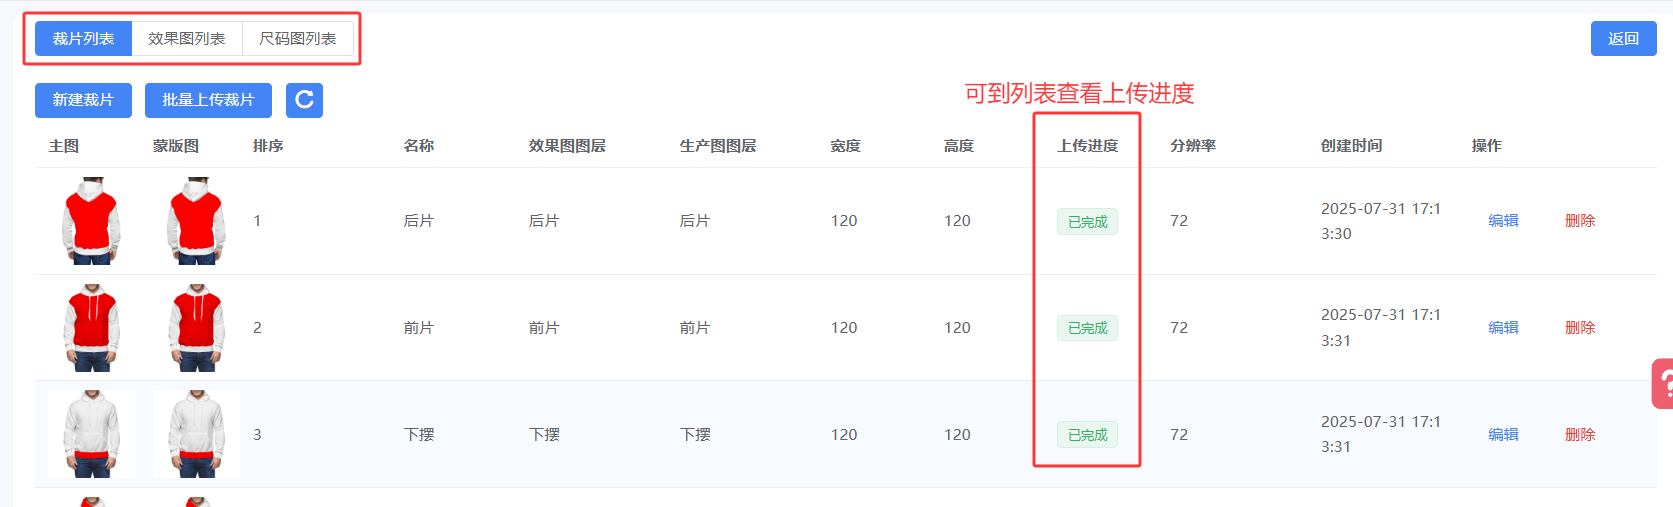Edit the 后片 row

pyautogui.click(x=1503, y=221)
